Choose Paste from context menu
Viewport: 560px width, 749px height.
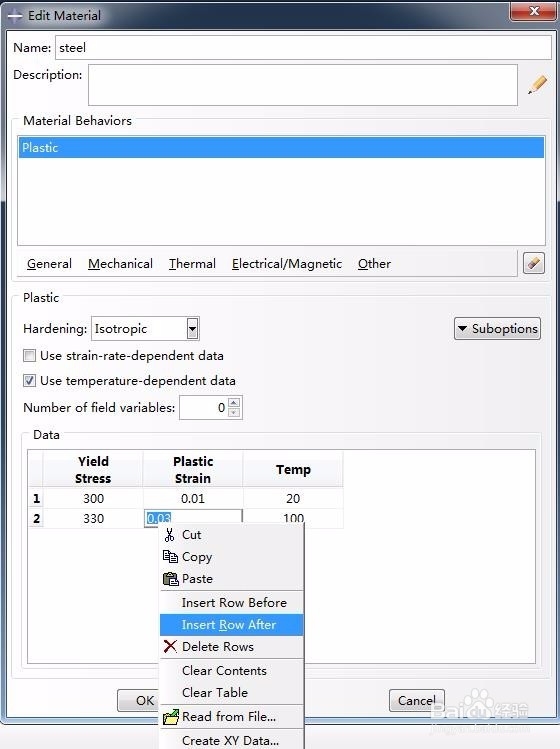point(232,579)
